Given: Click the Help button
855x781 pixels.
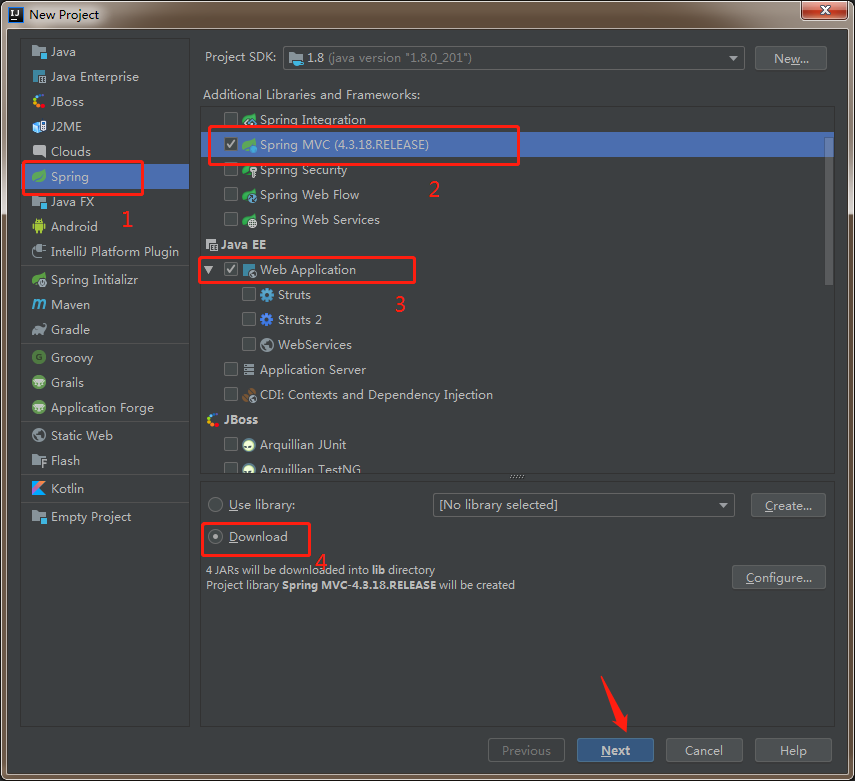Looking at the screenshot, I should 793,750.
